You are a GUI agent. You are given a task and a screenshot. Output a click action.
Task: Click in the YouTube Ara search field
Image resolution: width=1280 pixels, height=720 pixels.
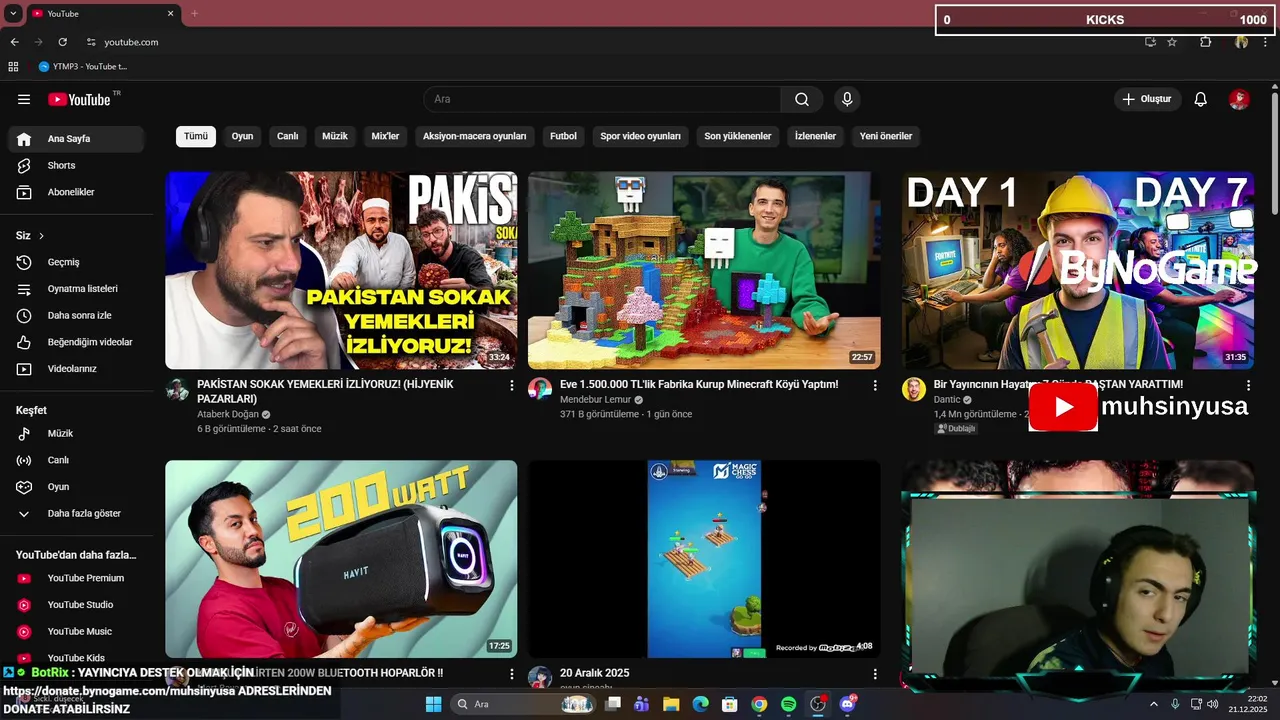click(602, 99)
